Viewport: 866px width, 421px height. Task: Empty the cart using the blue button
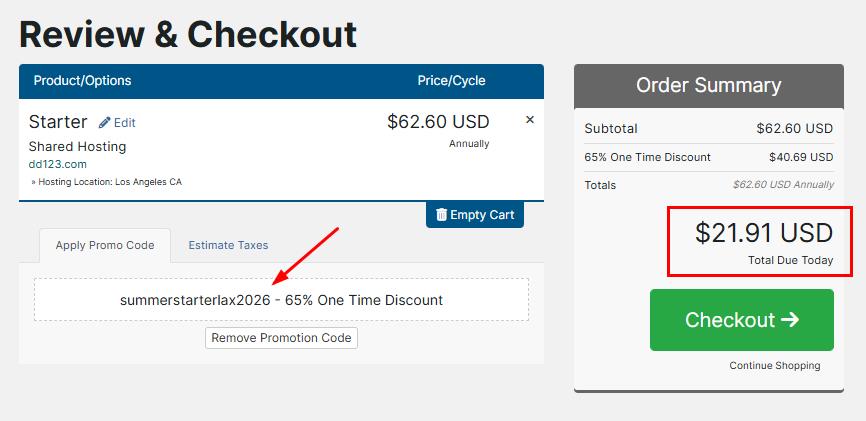pyautogui.click(x=475, y=215)
